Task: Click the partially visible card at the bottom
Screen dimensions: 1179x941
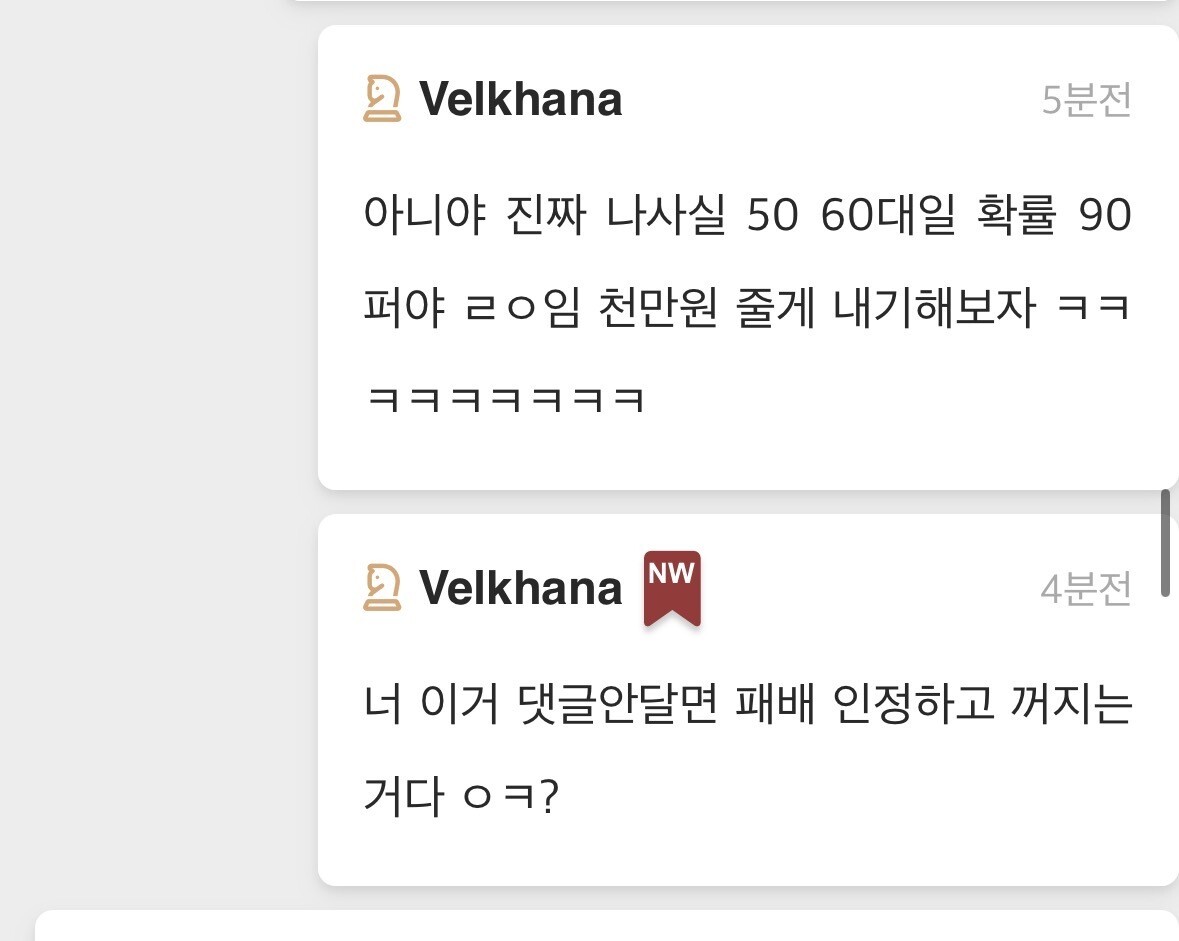Action: point(607,925)
